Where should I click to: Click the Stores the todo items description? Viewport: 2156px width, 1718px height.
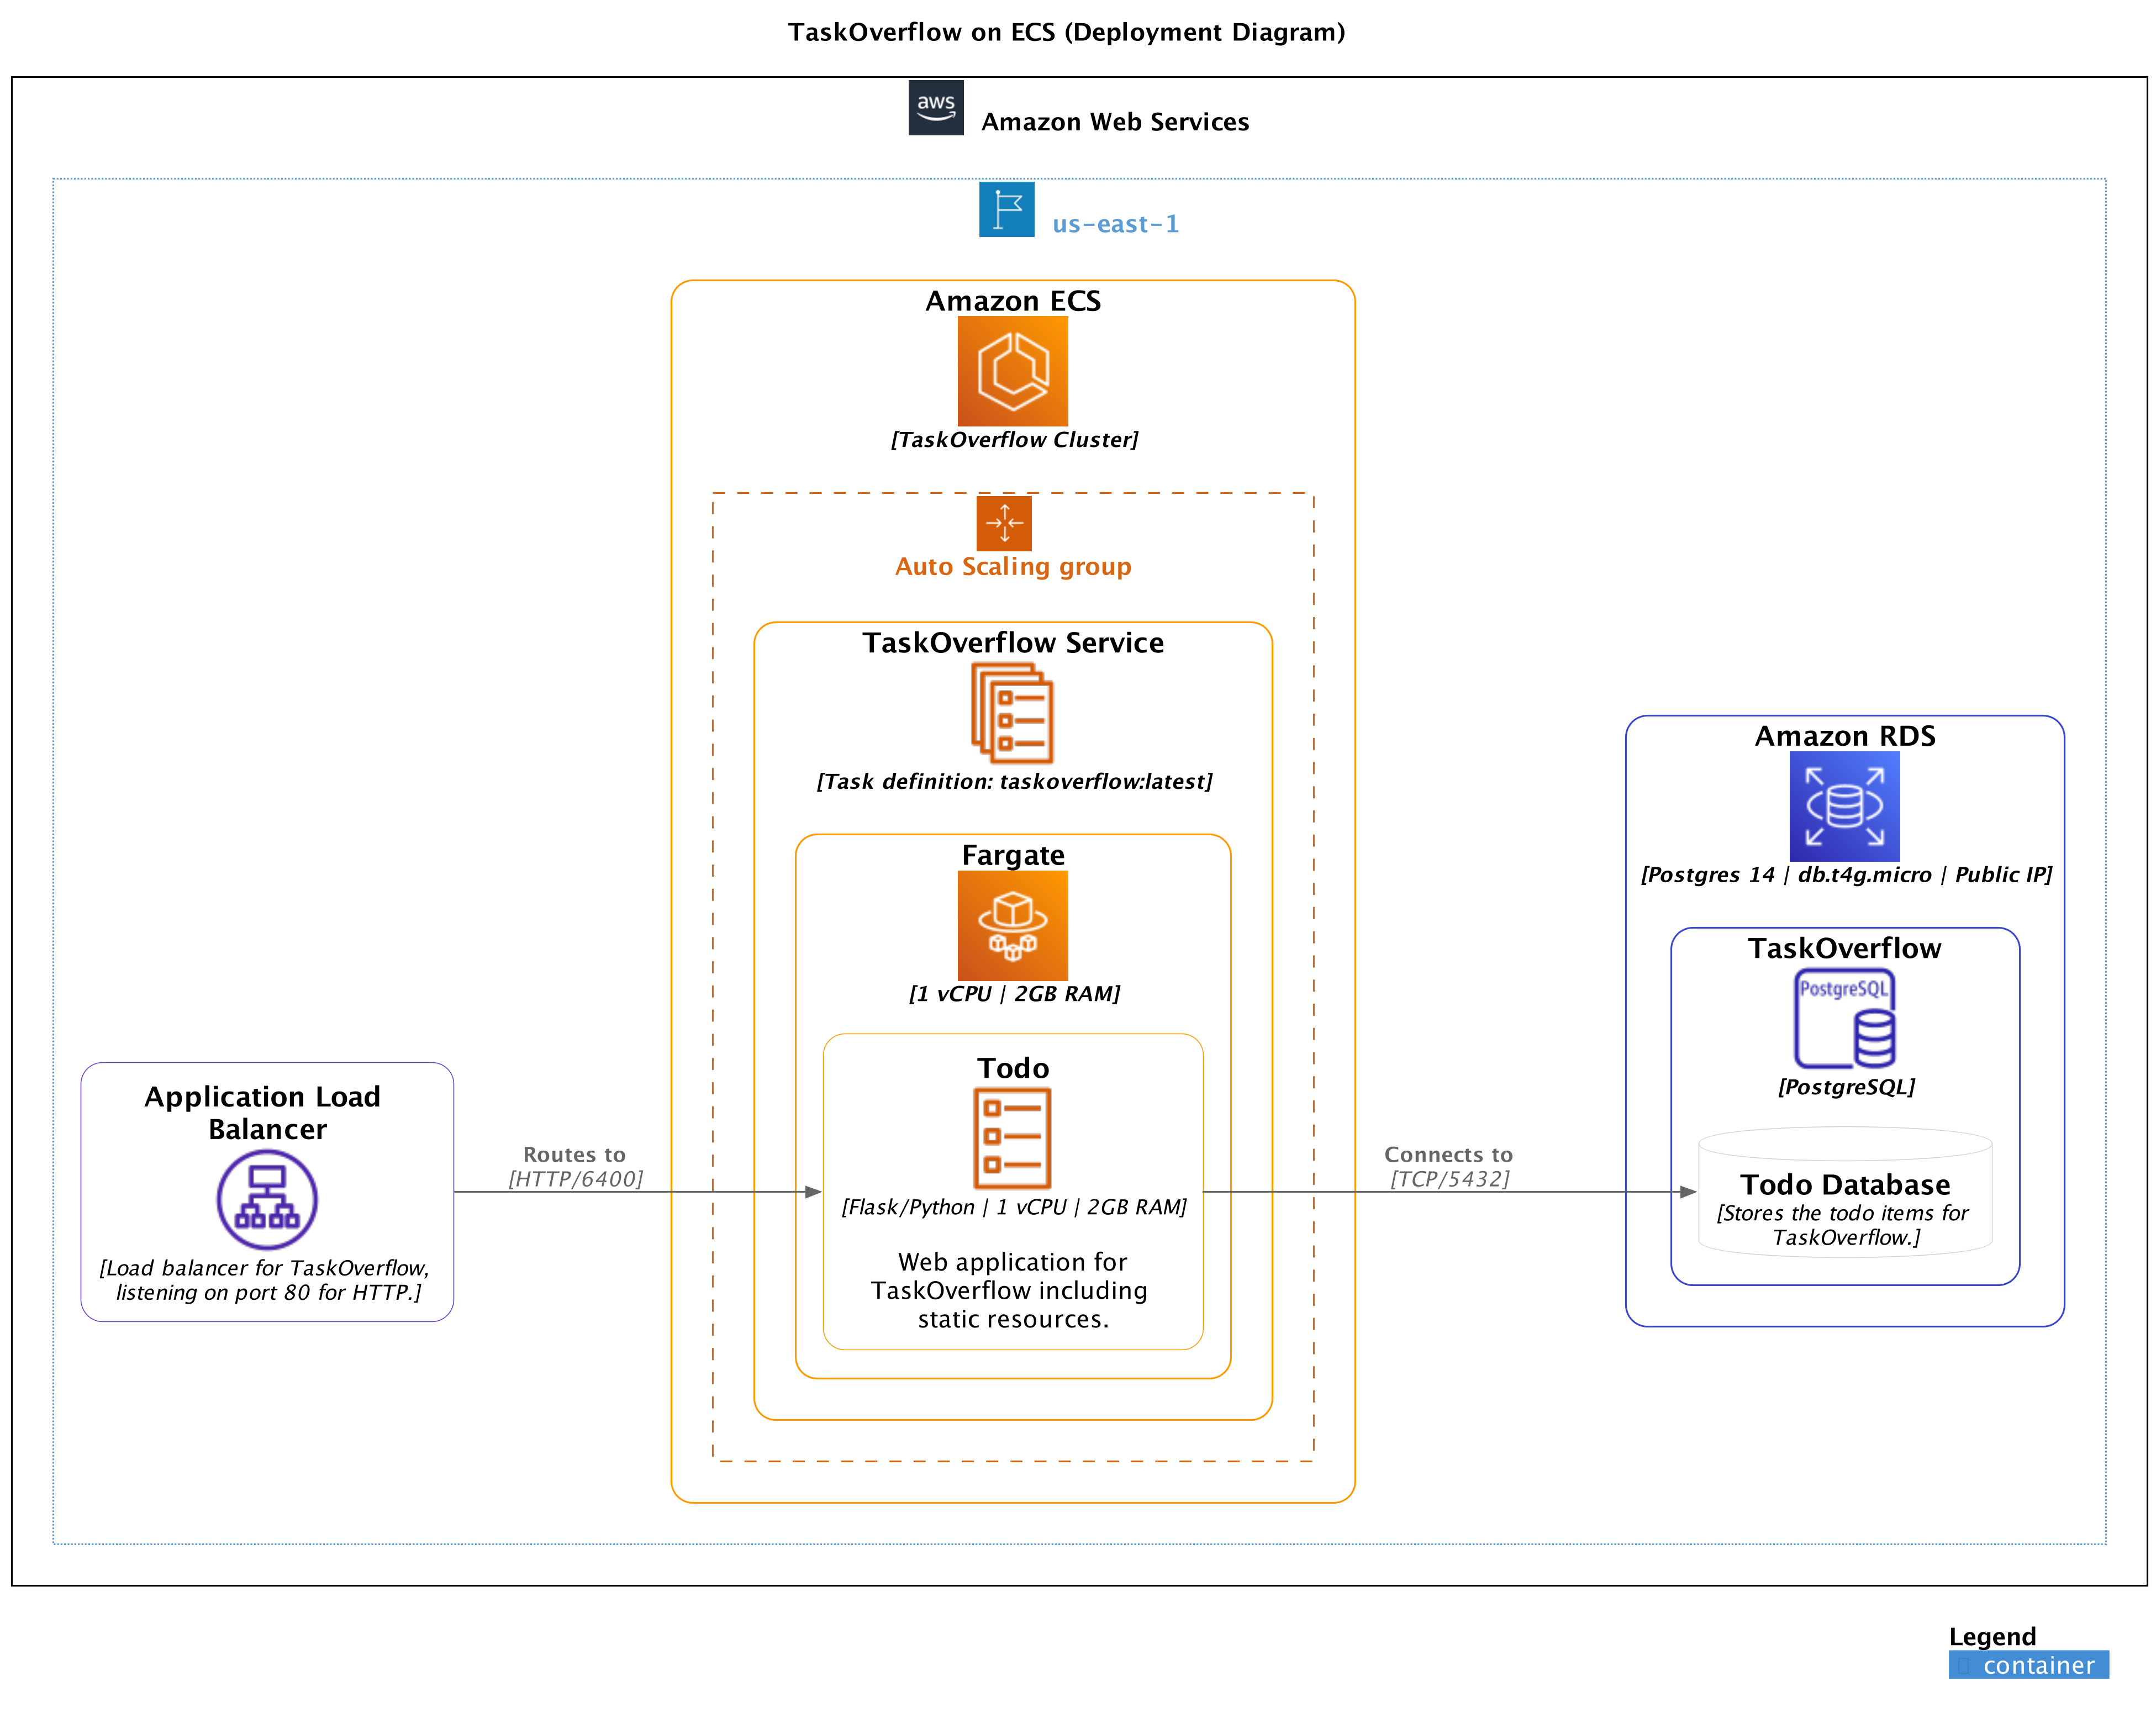coord(1842,1225)
